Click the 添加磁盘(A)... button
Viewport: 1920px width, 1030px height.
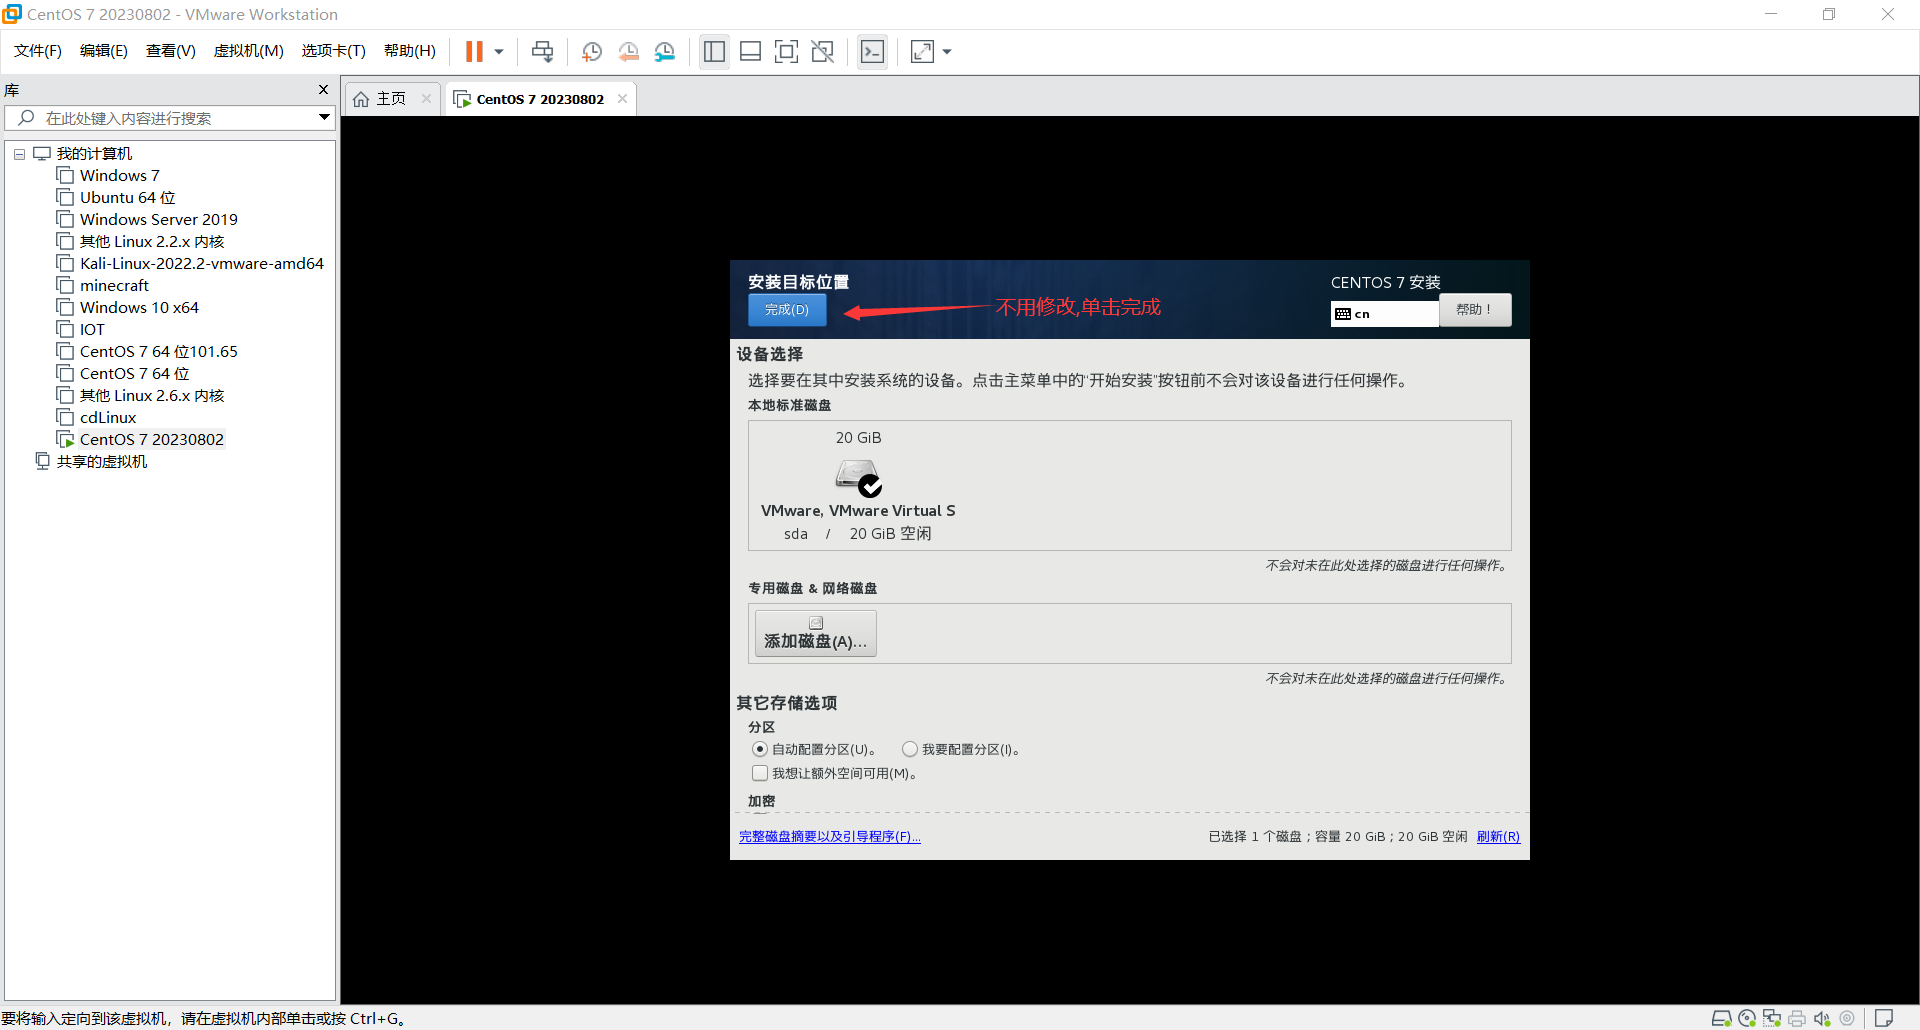[x=816, y=633]
